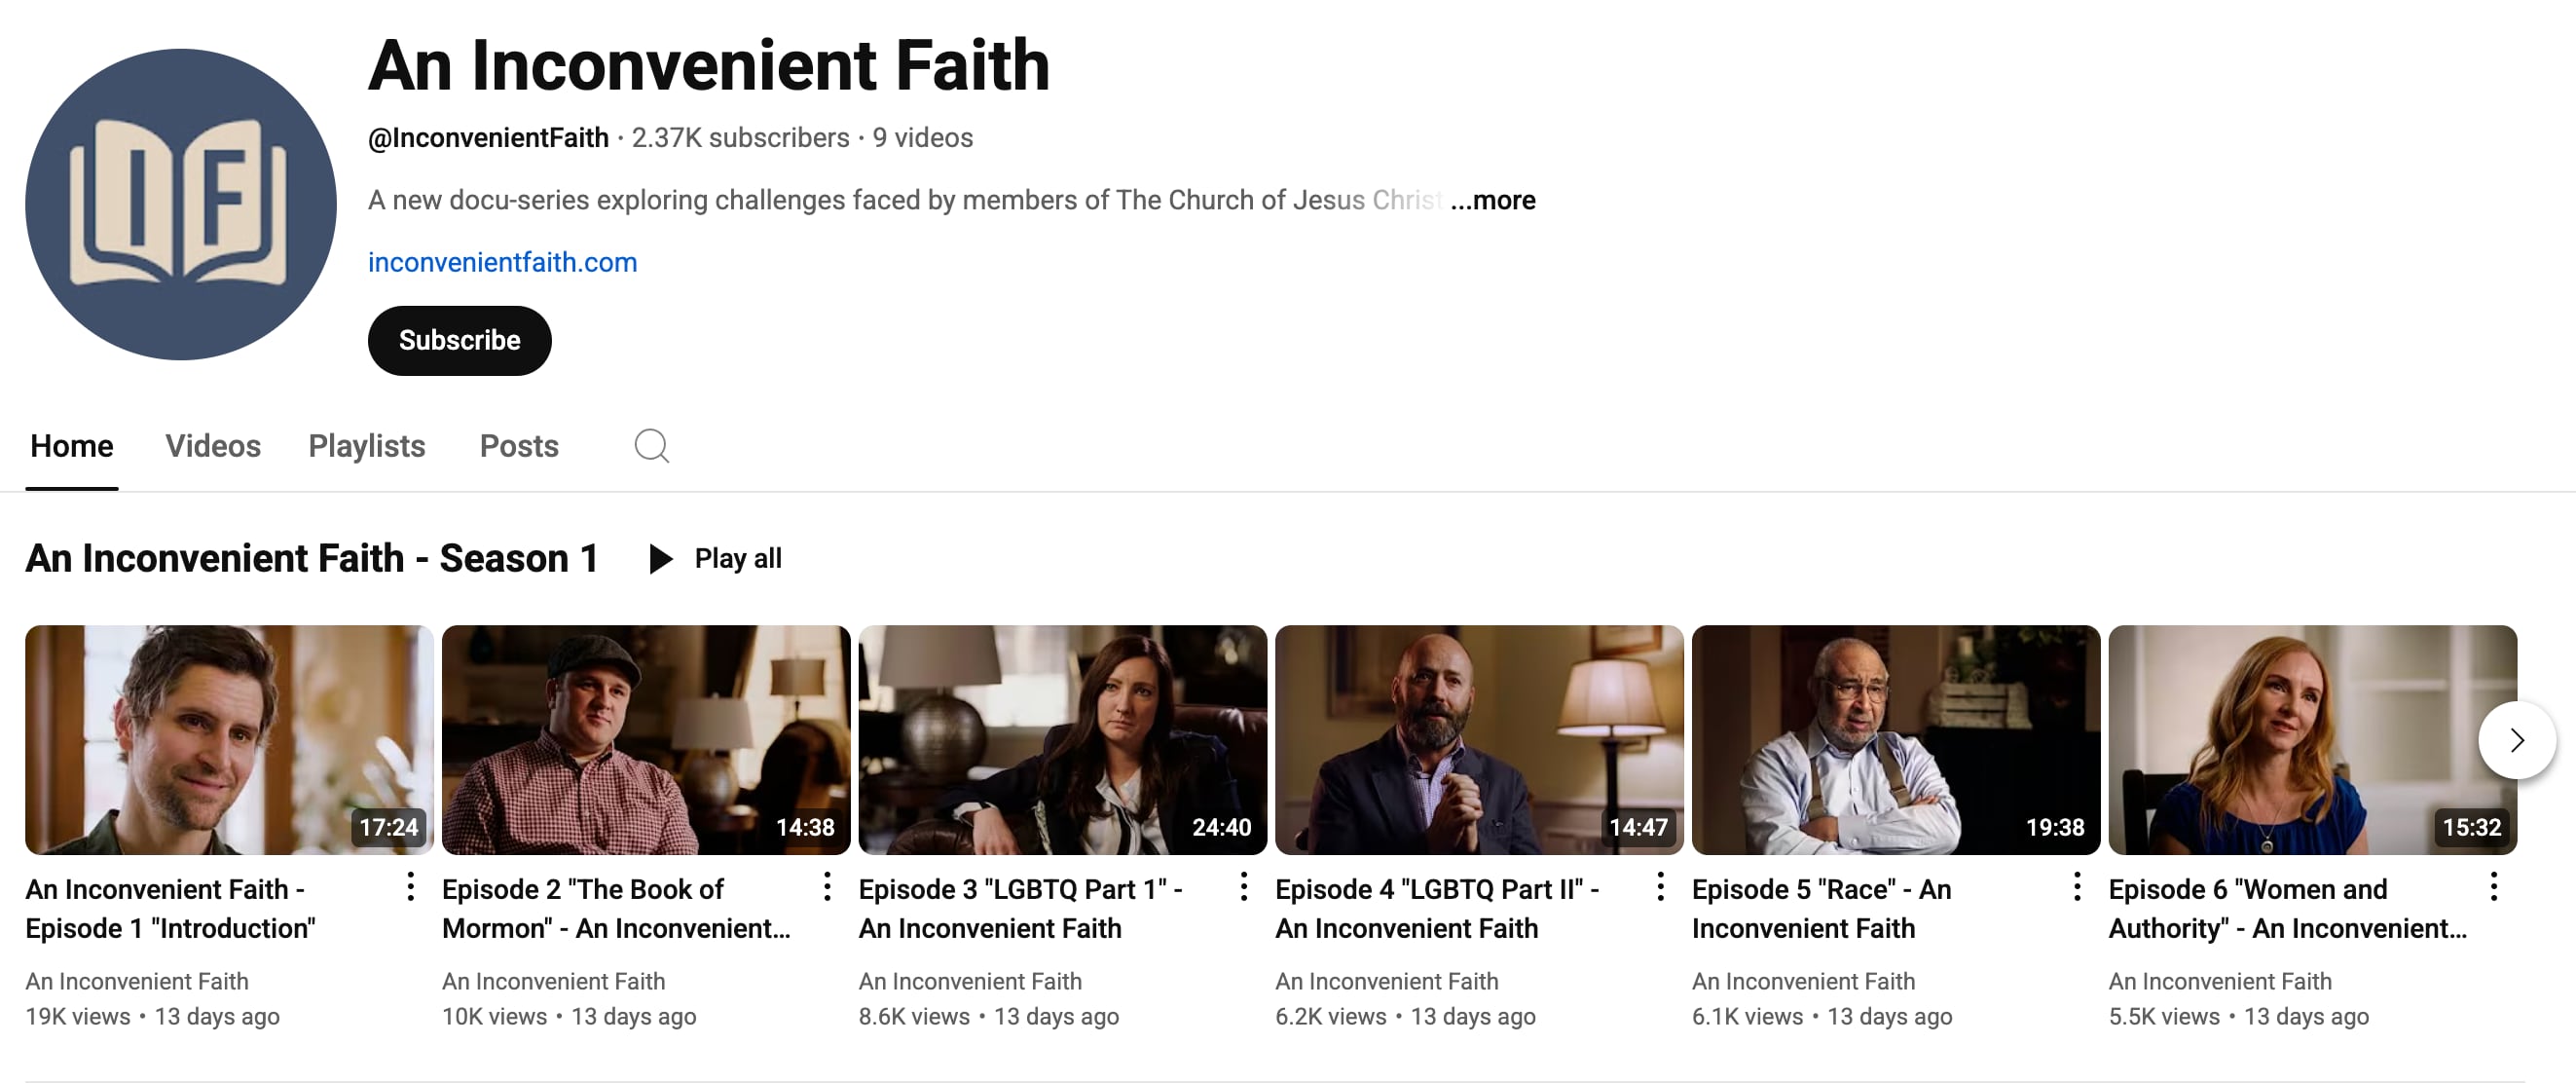
Task: Subscribe to the channel
Action: pyautogui.click(x=459, y=340)
